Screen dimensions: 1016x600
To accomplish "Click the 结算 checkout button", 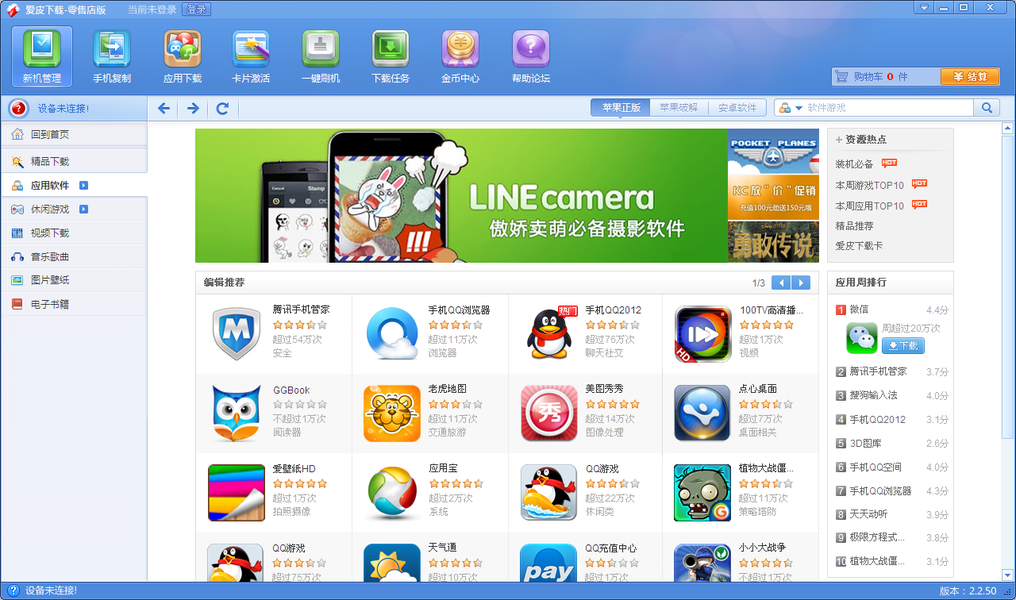I will pyautogui.click(x=970, y=76).
